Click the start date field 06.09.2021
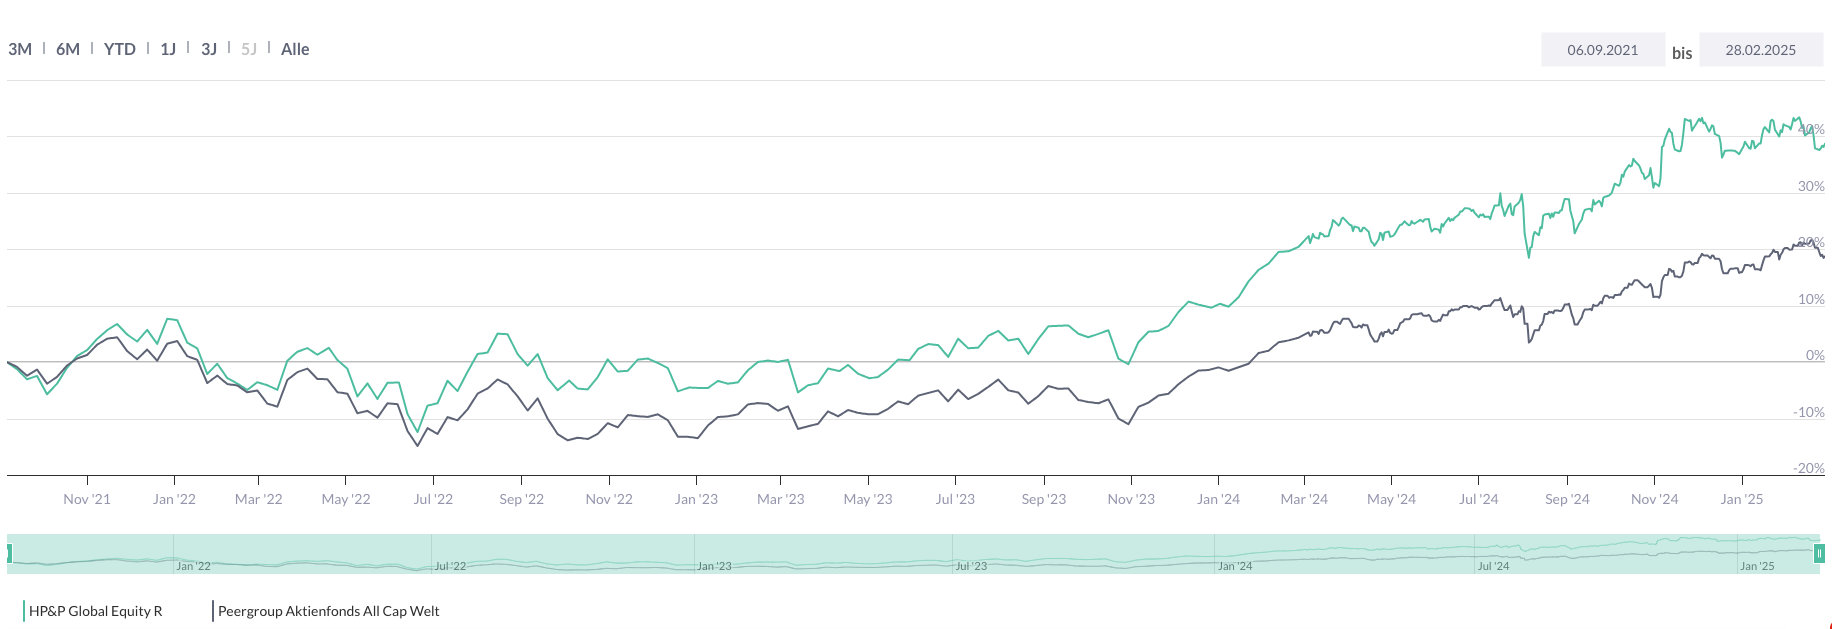Viewport: 1832px width, 629px height. pyautogui.click(x=1602, y=50)
